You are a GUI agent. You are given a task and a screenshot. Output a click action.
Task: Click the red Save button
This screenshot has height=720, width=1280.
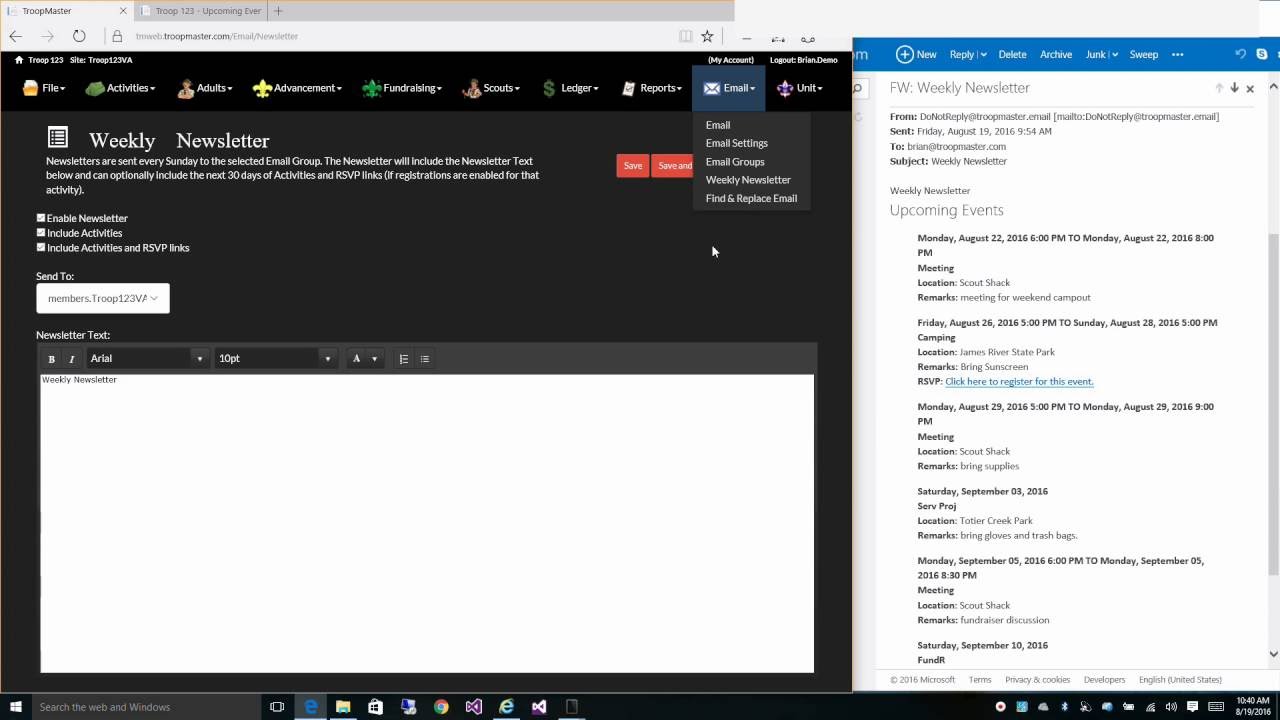633,166
